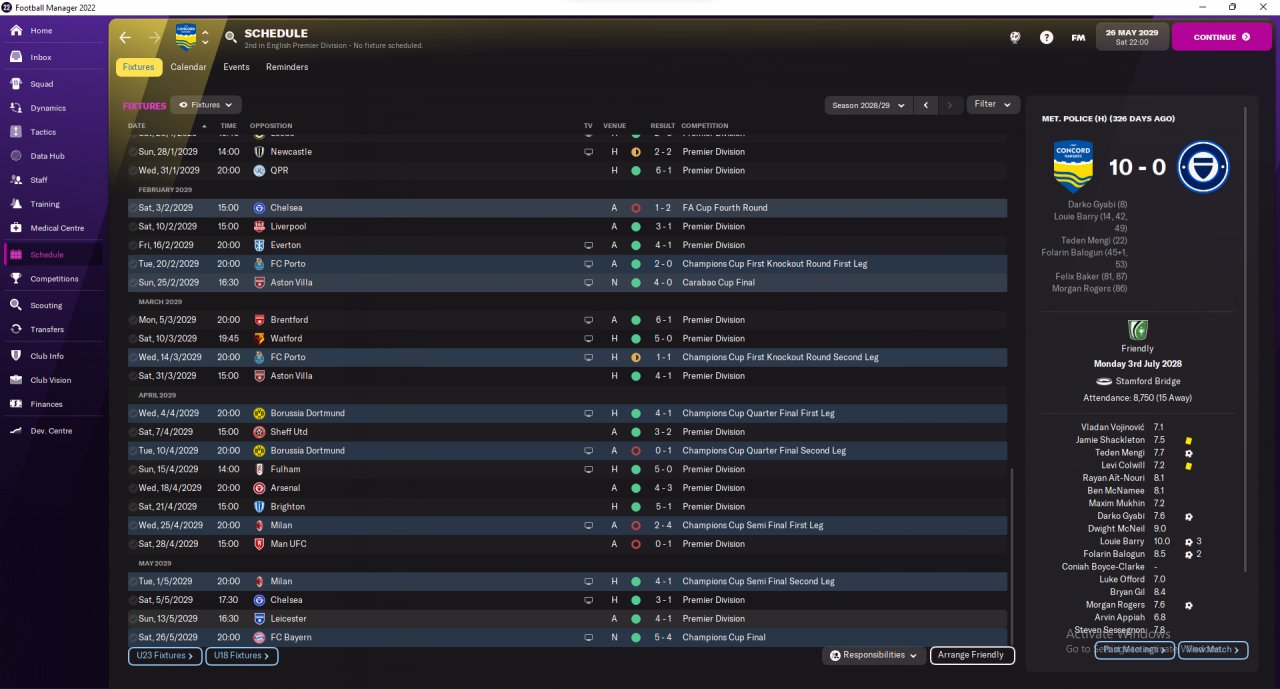This screenshot has width=1280, height=689.
Task: Toggle the row marker for Arsenal fixture
Action: pos(133,488)
